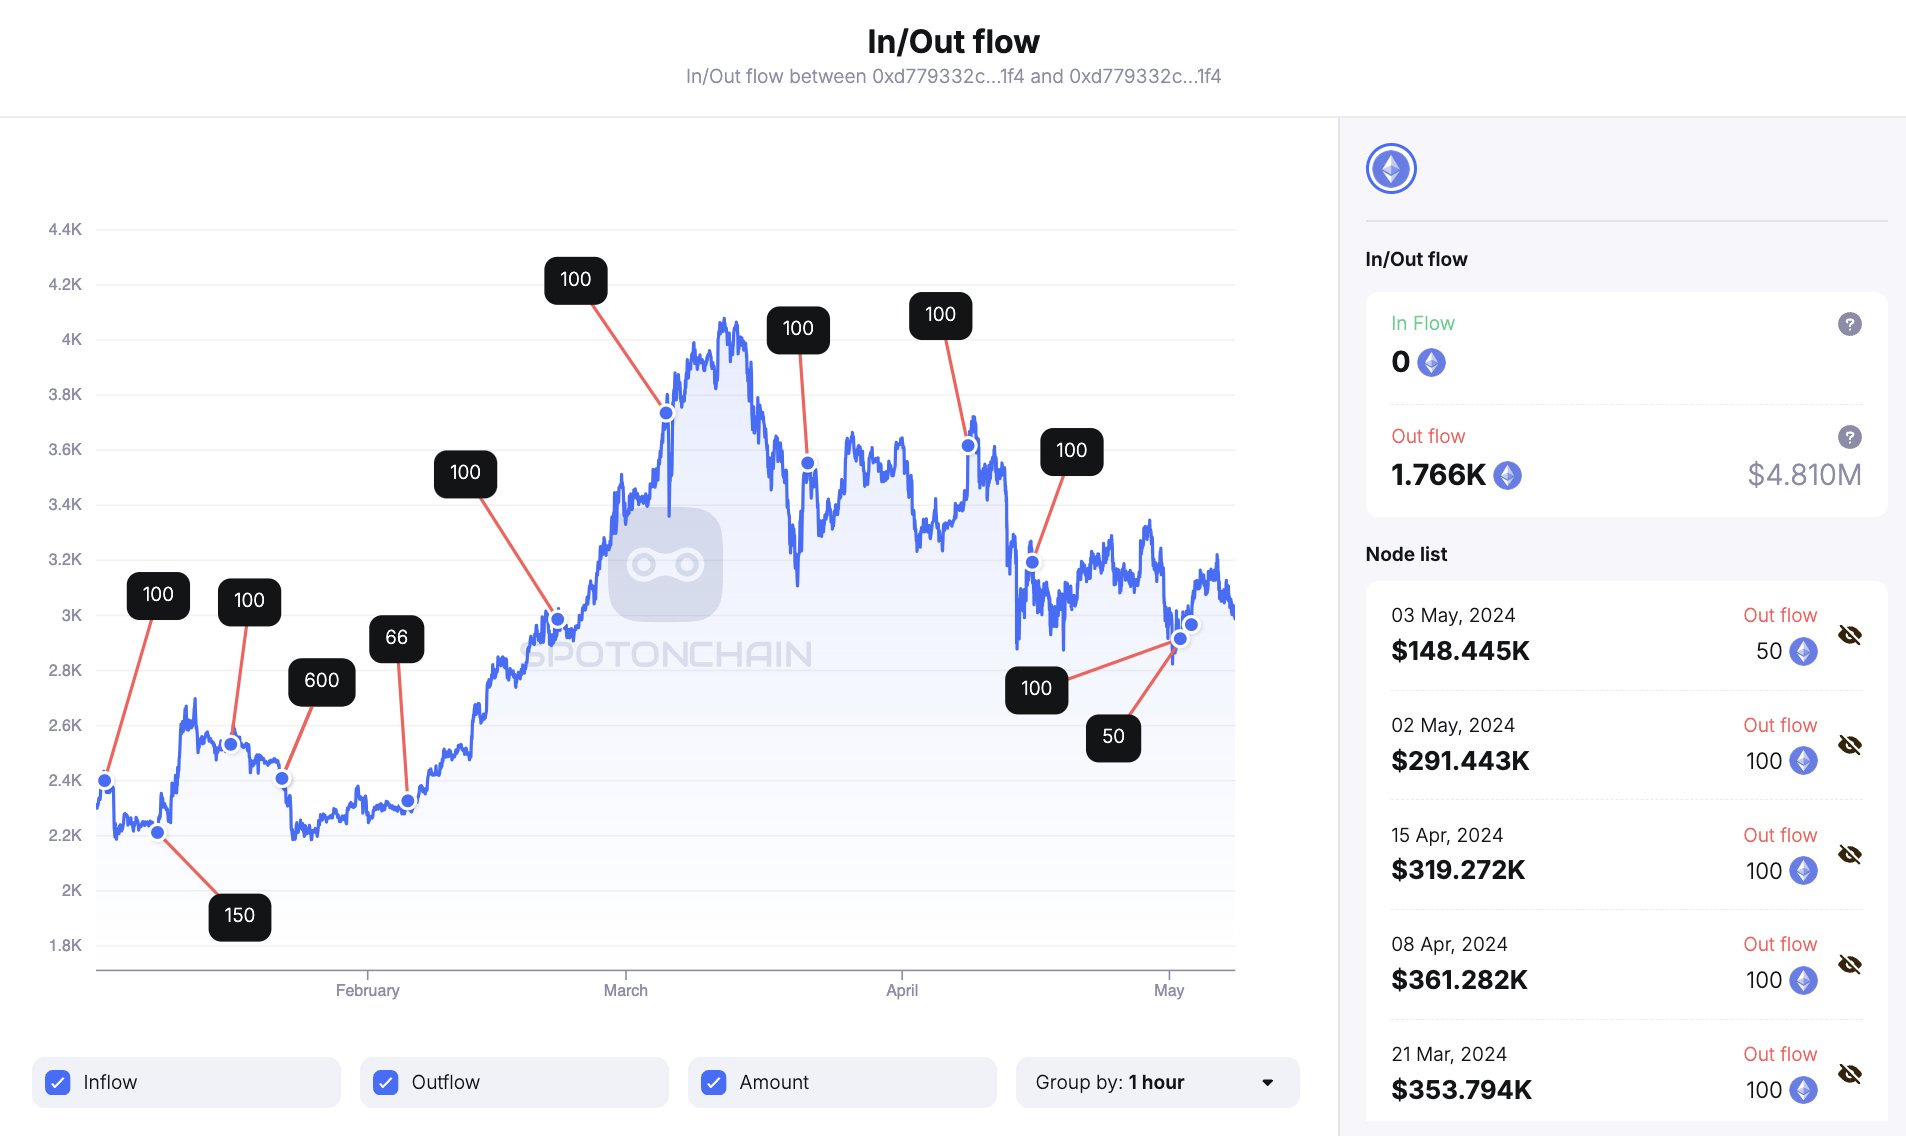Hide the 03 May, 2024 node
This screenshot has height=1136, width=1906.
point(1849,635)
